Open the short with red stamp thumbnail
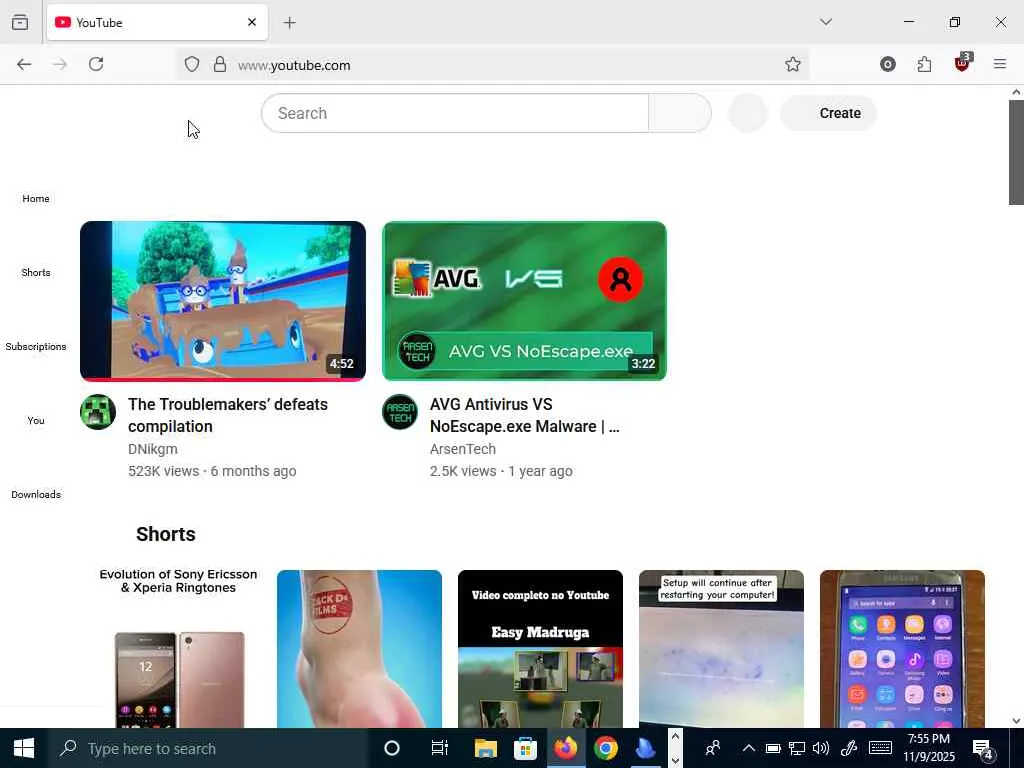Screen dimensions: 1024x768 point(359,648)
